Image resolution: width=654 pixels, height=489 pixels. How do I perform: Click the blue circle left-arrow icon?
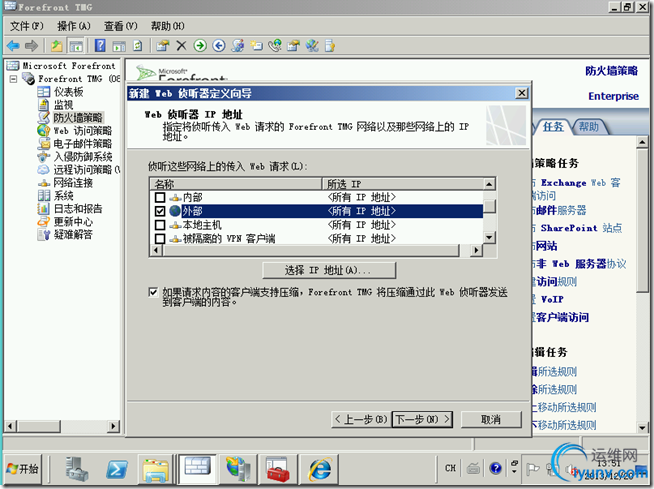[x=219, y=45]
